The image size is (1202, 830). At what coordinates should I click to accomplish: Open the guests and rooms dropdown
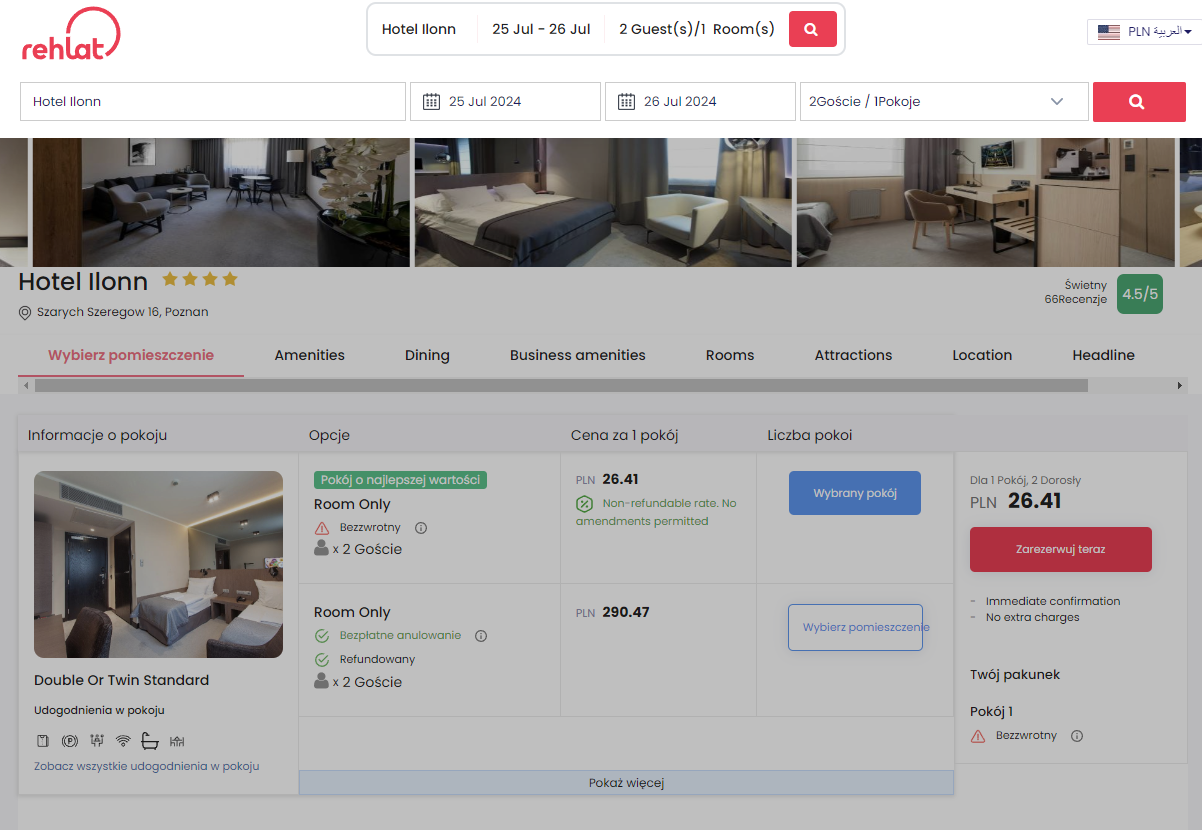point(944,102)
